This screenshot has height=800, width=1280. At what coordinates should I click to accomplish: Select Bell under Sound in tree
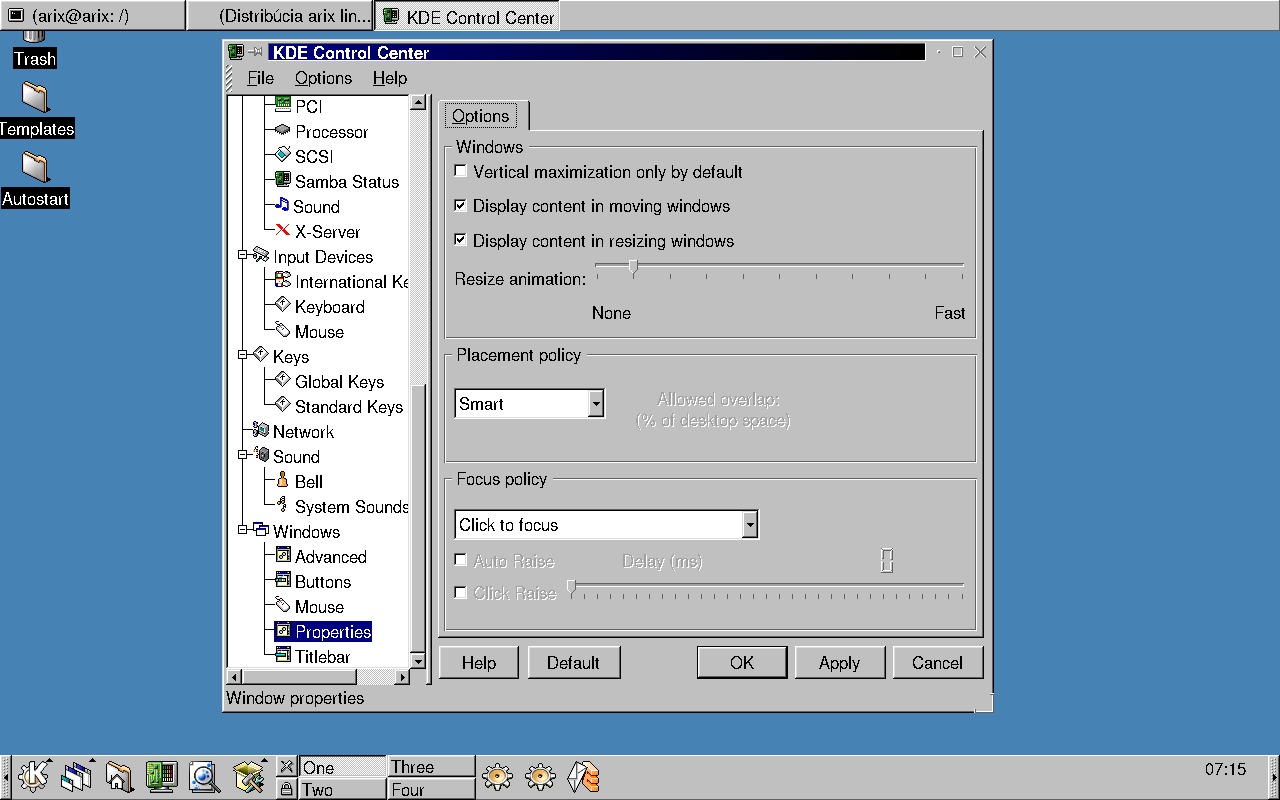[308, 482]
